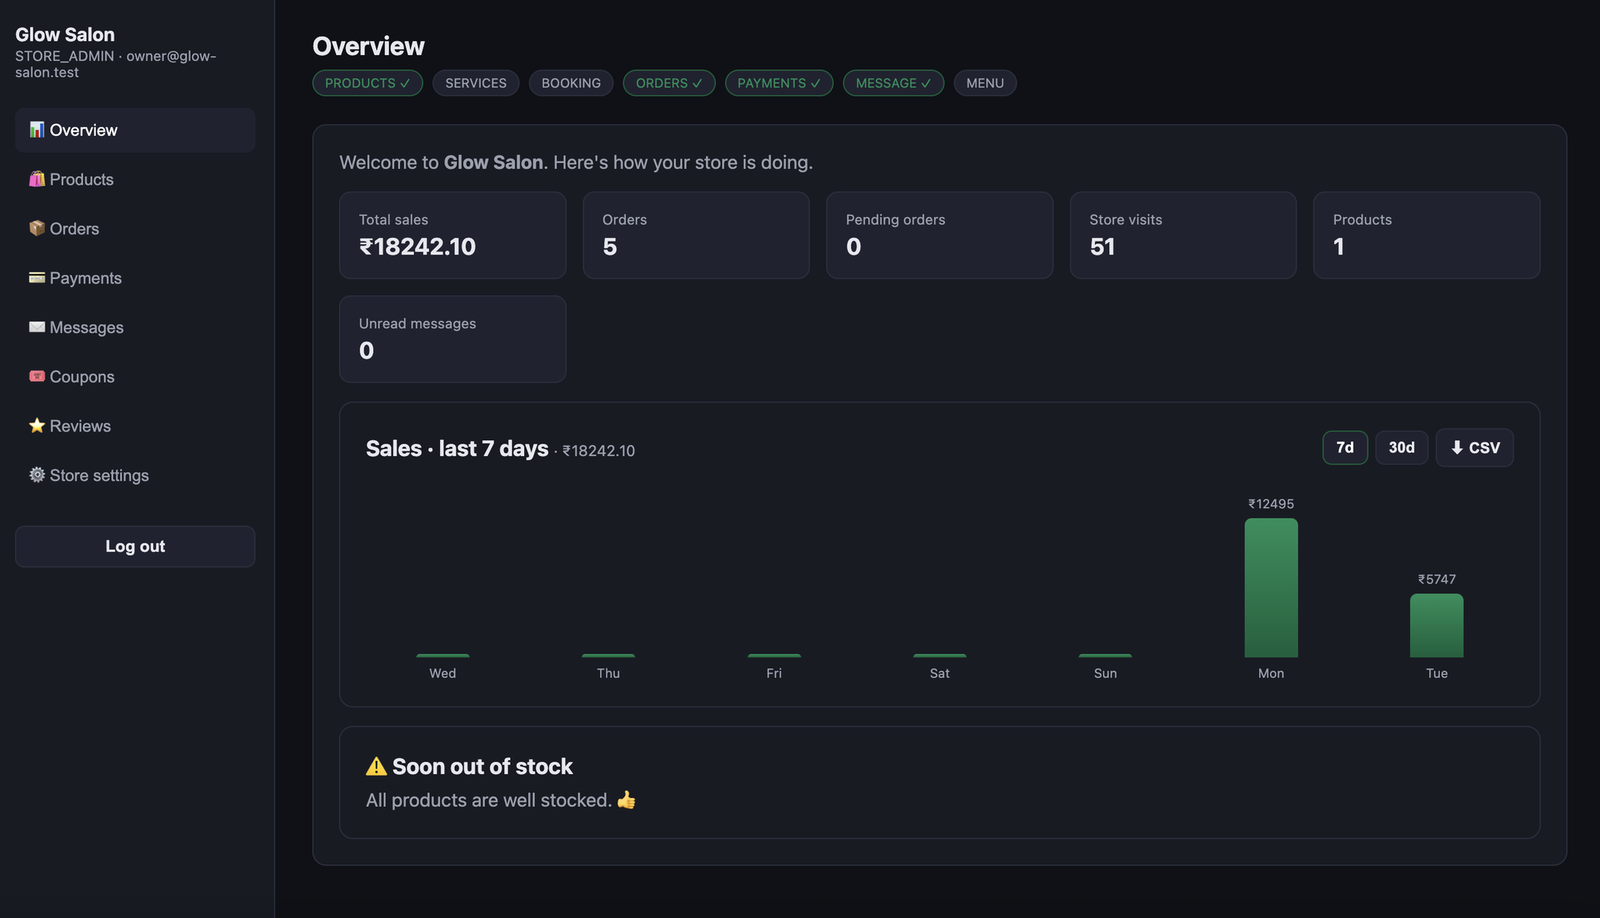
Task: Click the warning triangle near Soon out of stock
Action: [376, 766]
